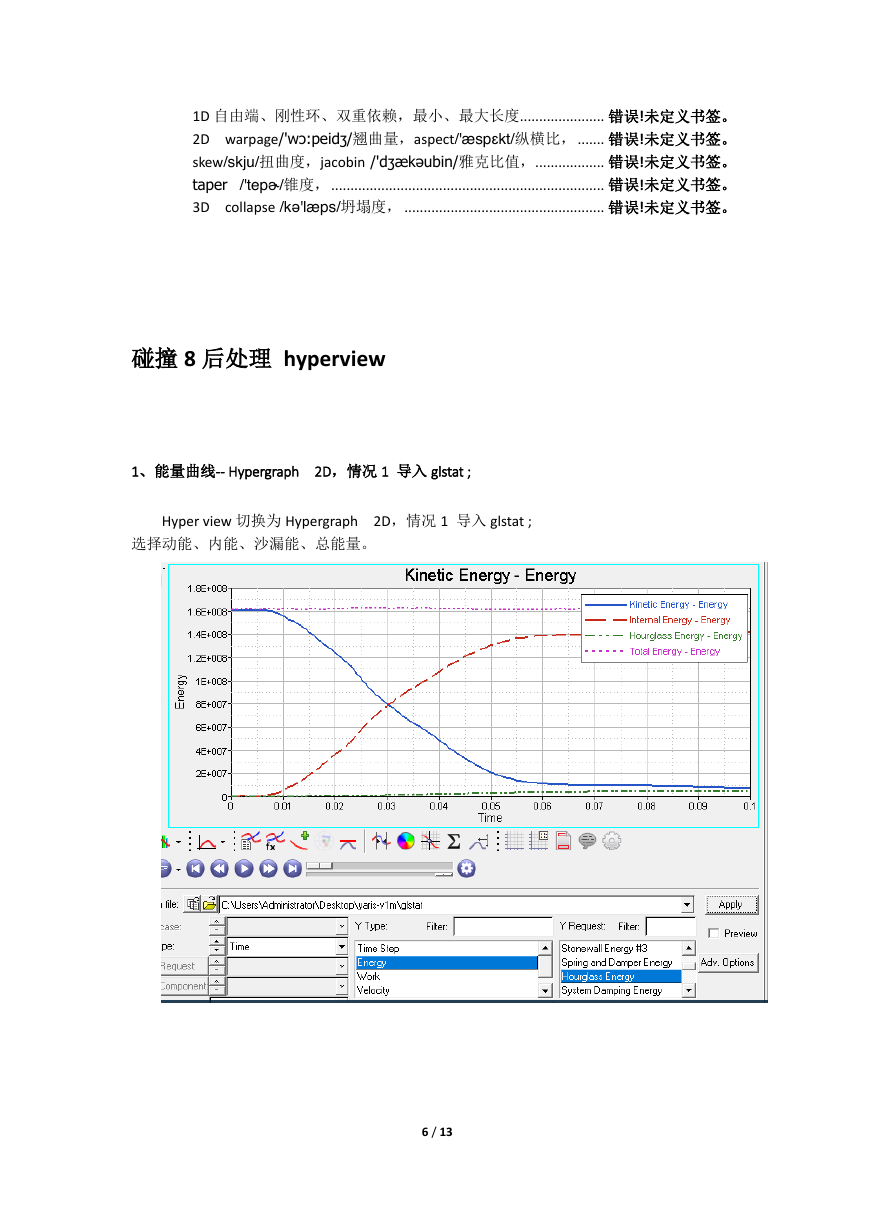Click the data file list icon
Screen dimensions: 869x1228
[x=193, y=904]
